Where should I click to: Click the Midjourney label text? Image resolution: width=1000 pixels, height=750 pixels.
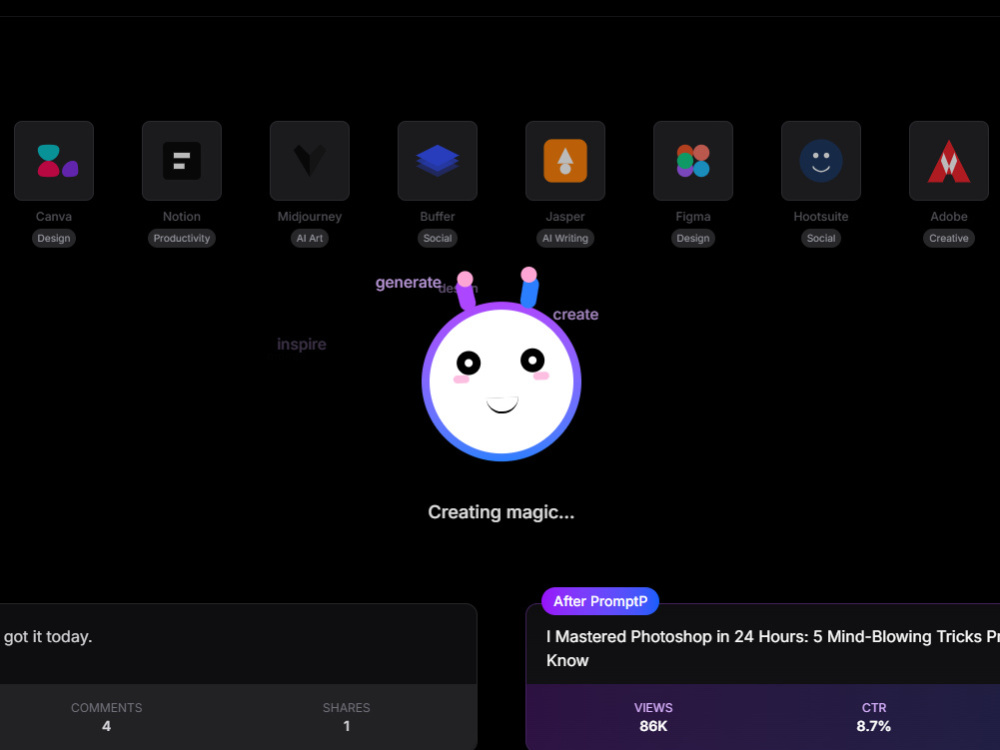click(x=309, y=216)
